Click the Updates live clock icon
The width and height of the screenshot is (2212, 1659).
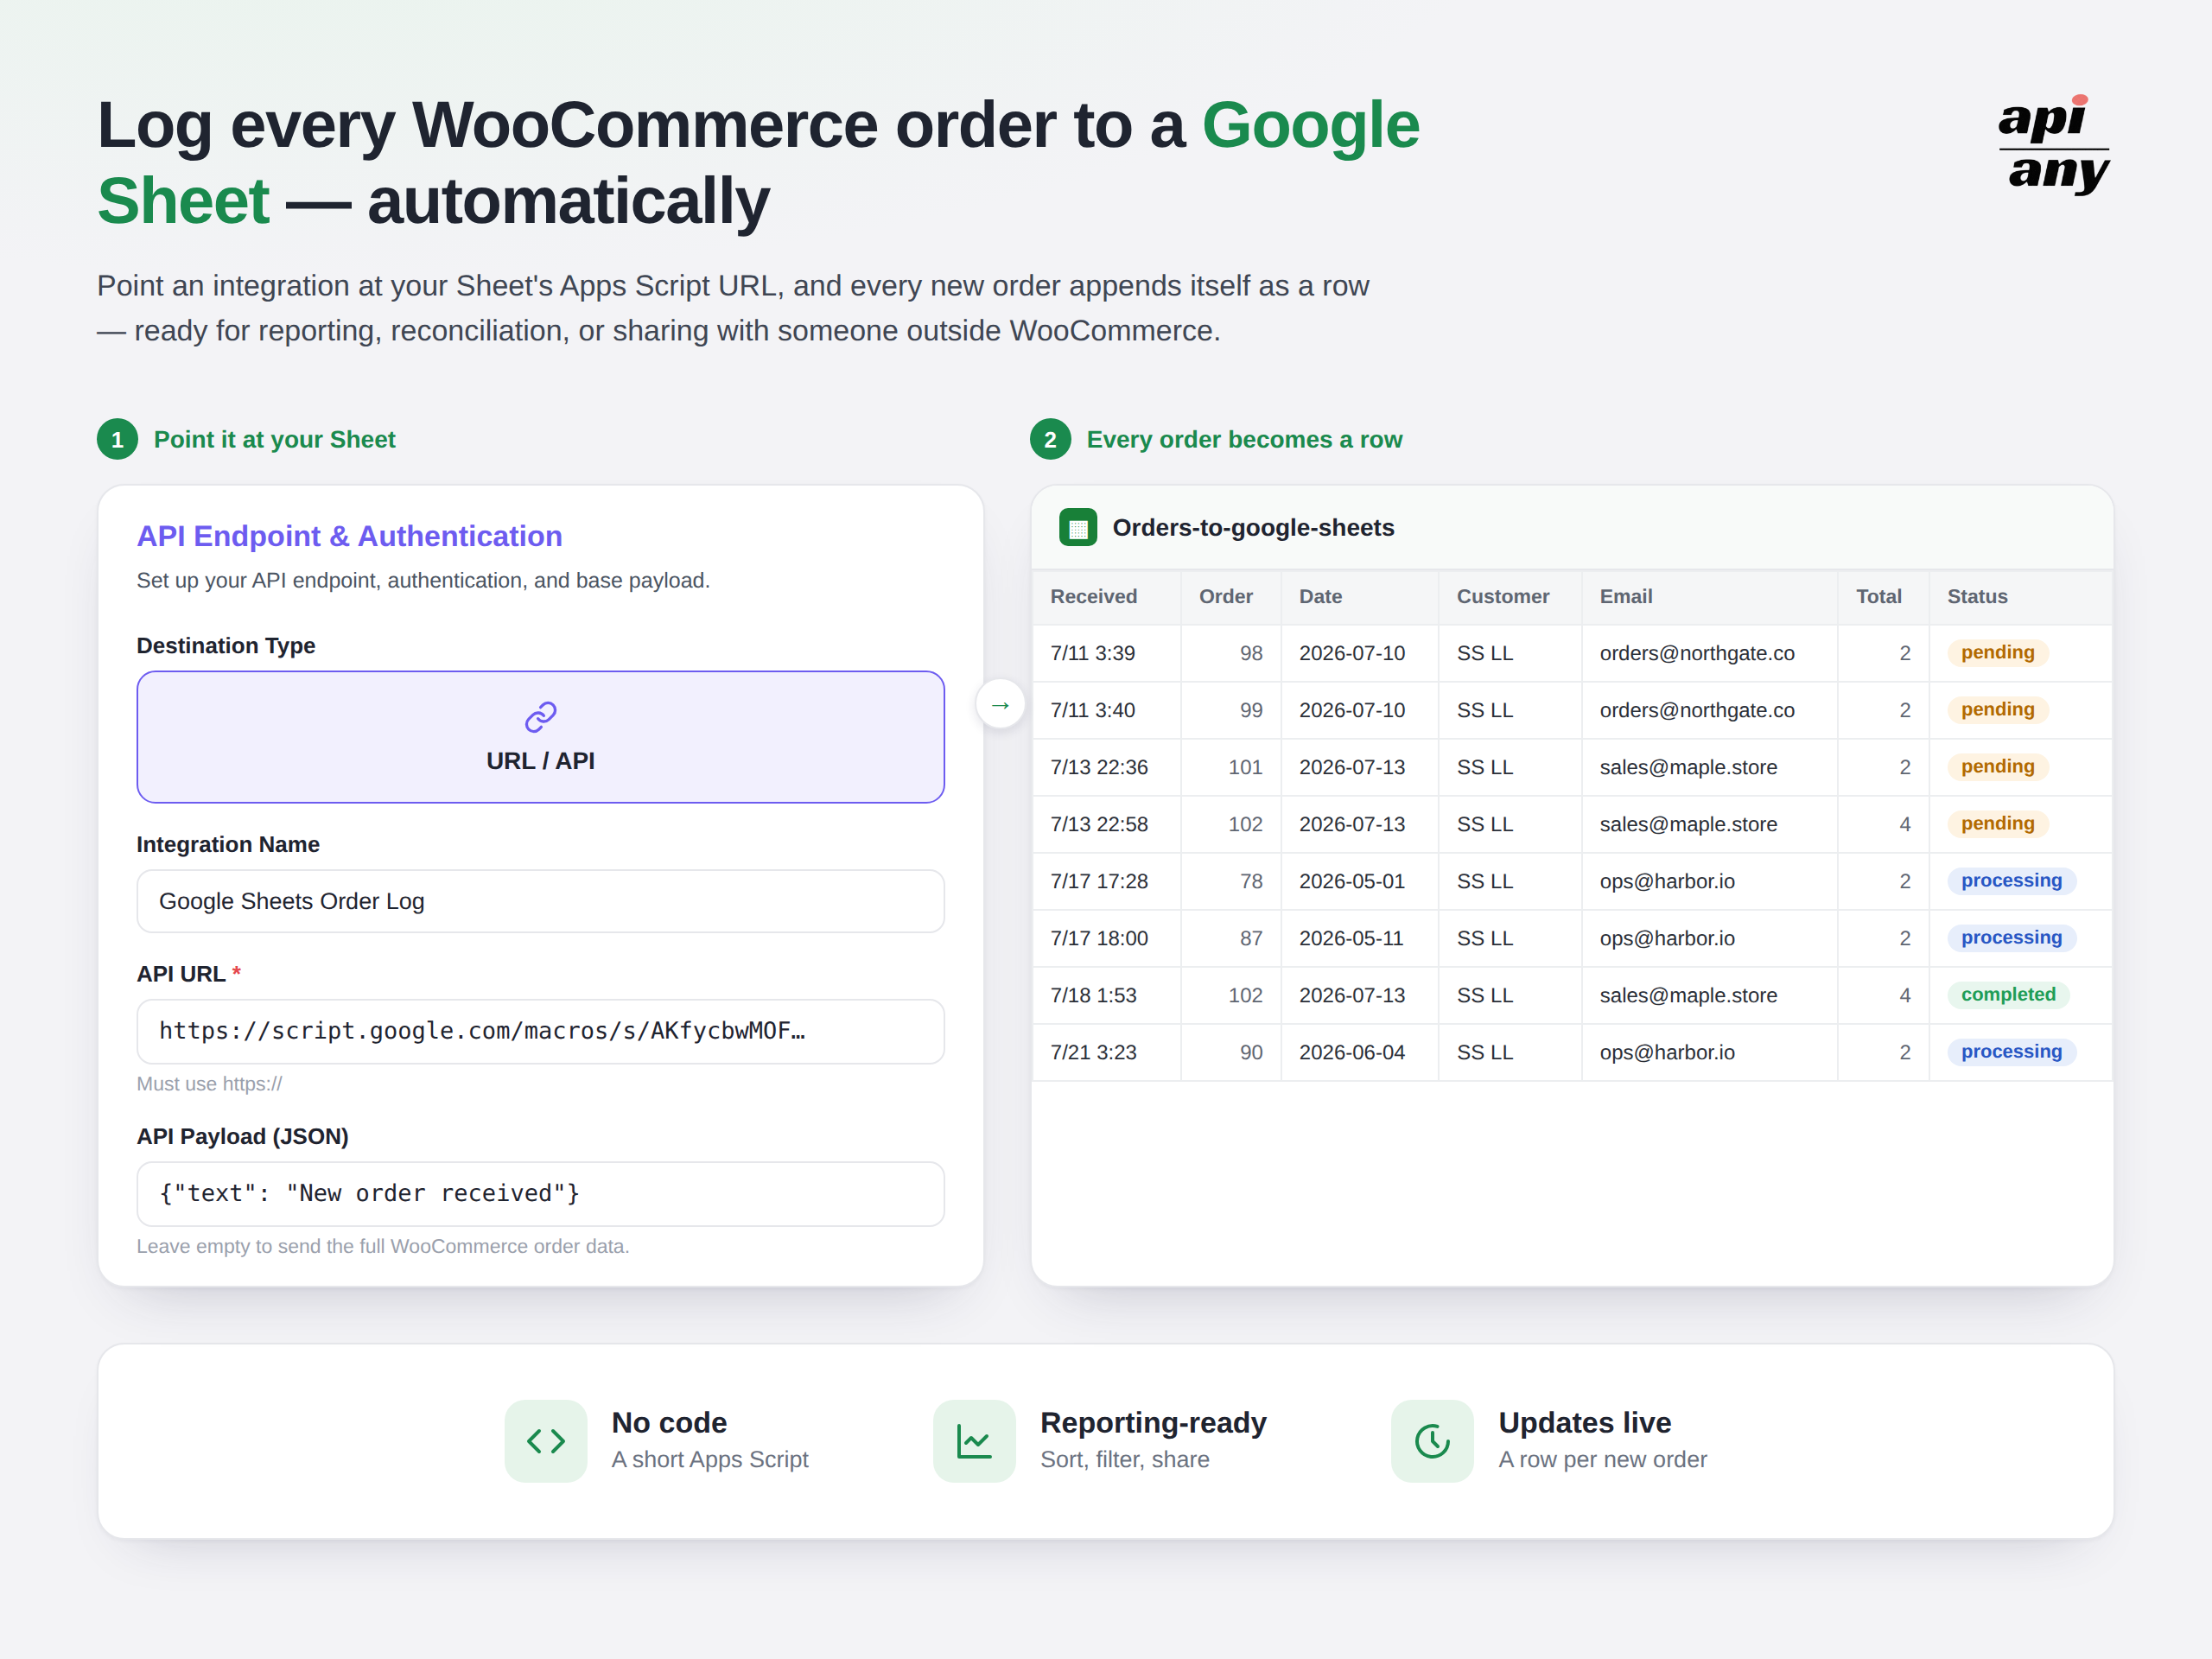[x=1432, y=1441]
